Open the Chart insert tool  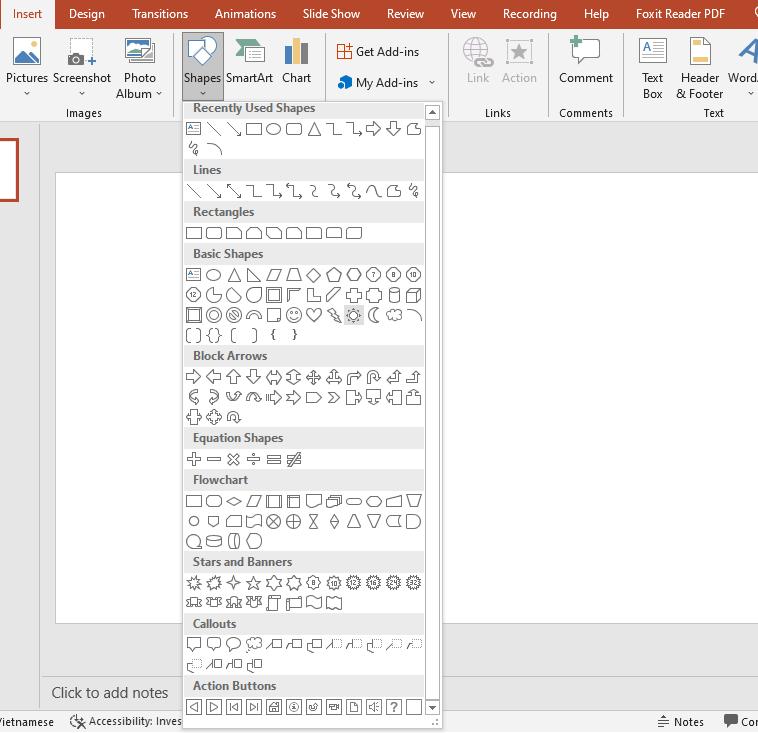click(x=296, y=62)
